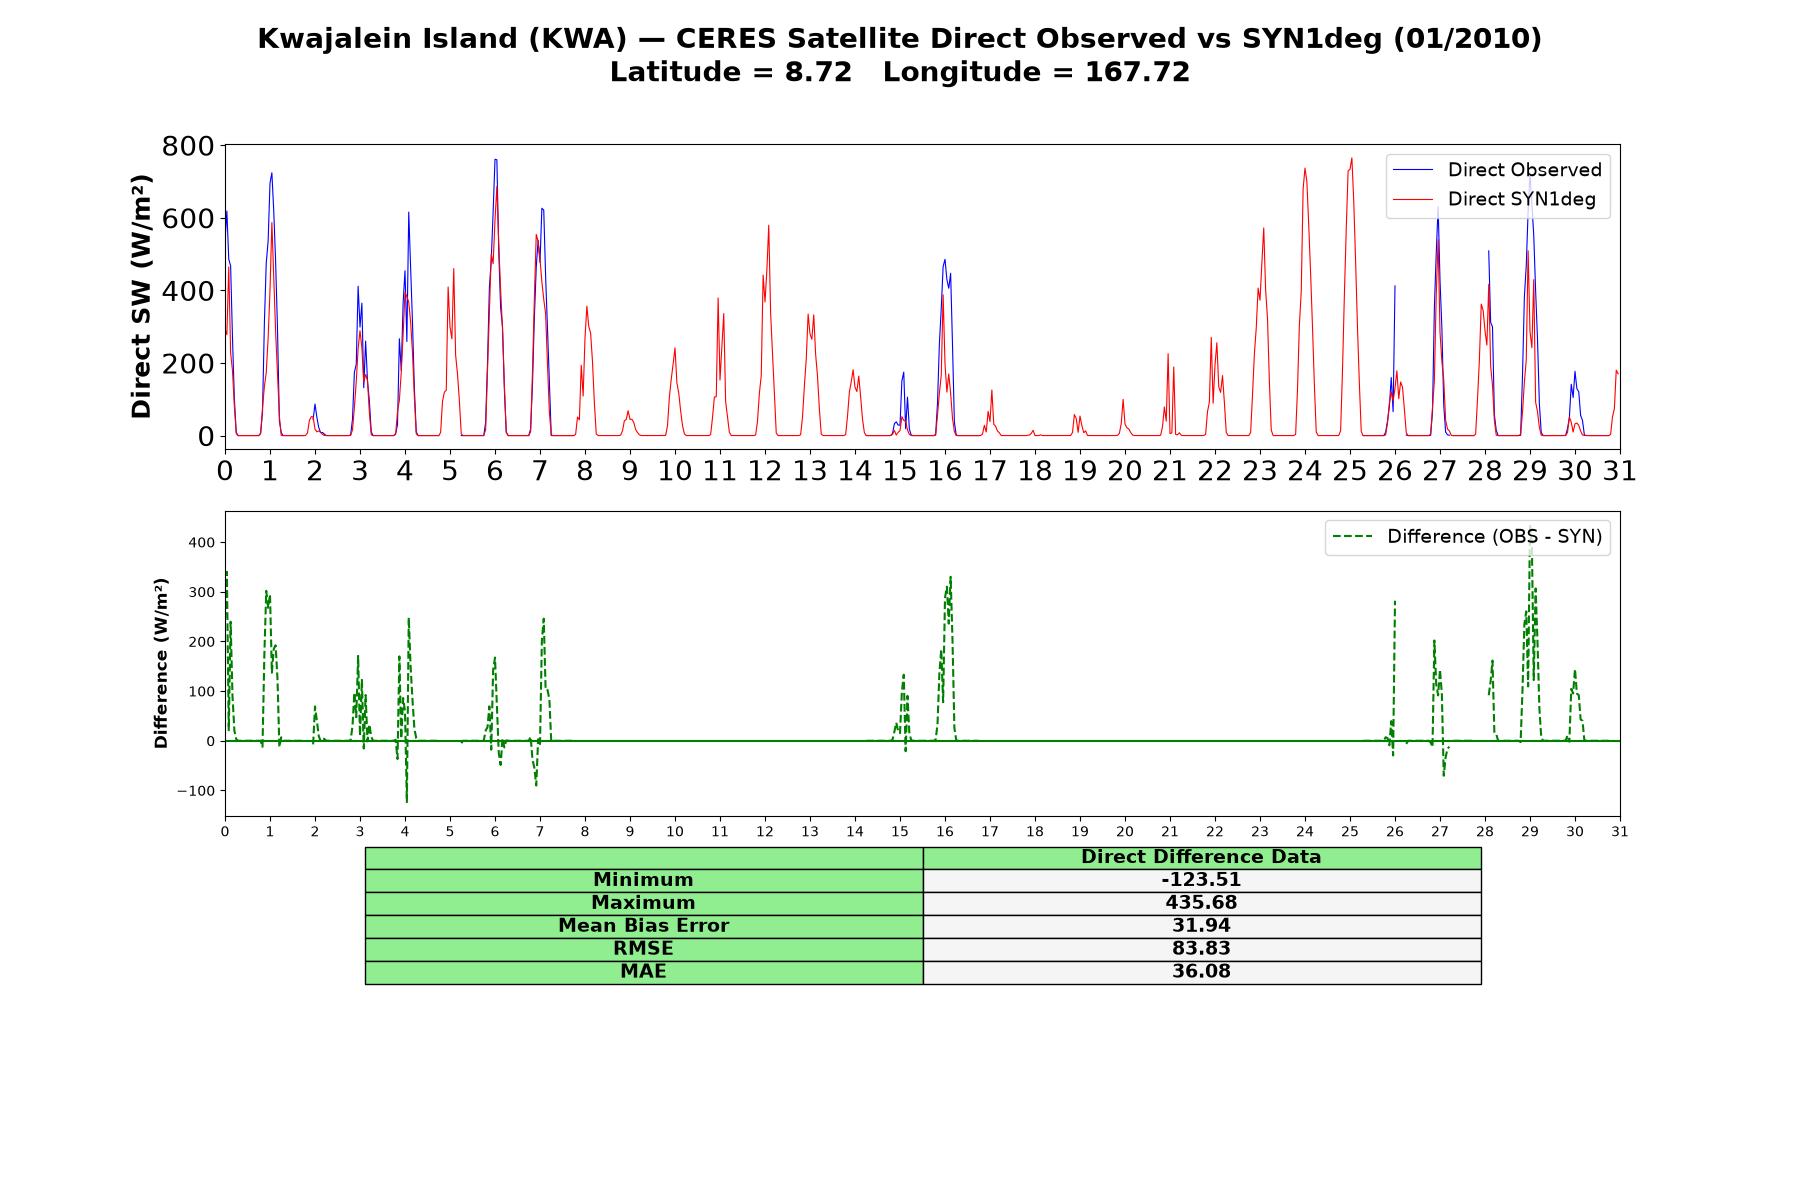Viewport: 1800px width, 1200px height.
Task: Click the Direct Observed legend entry
Action: click(x=1497, y=170)
